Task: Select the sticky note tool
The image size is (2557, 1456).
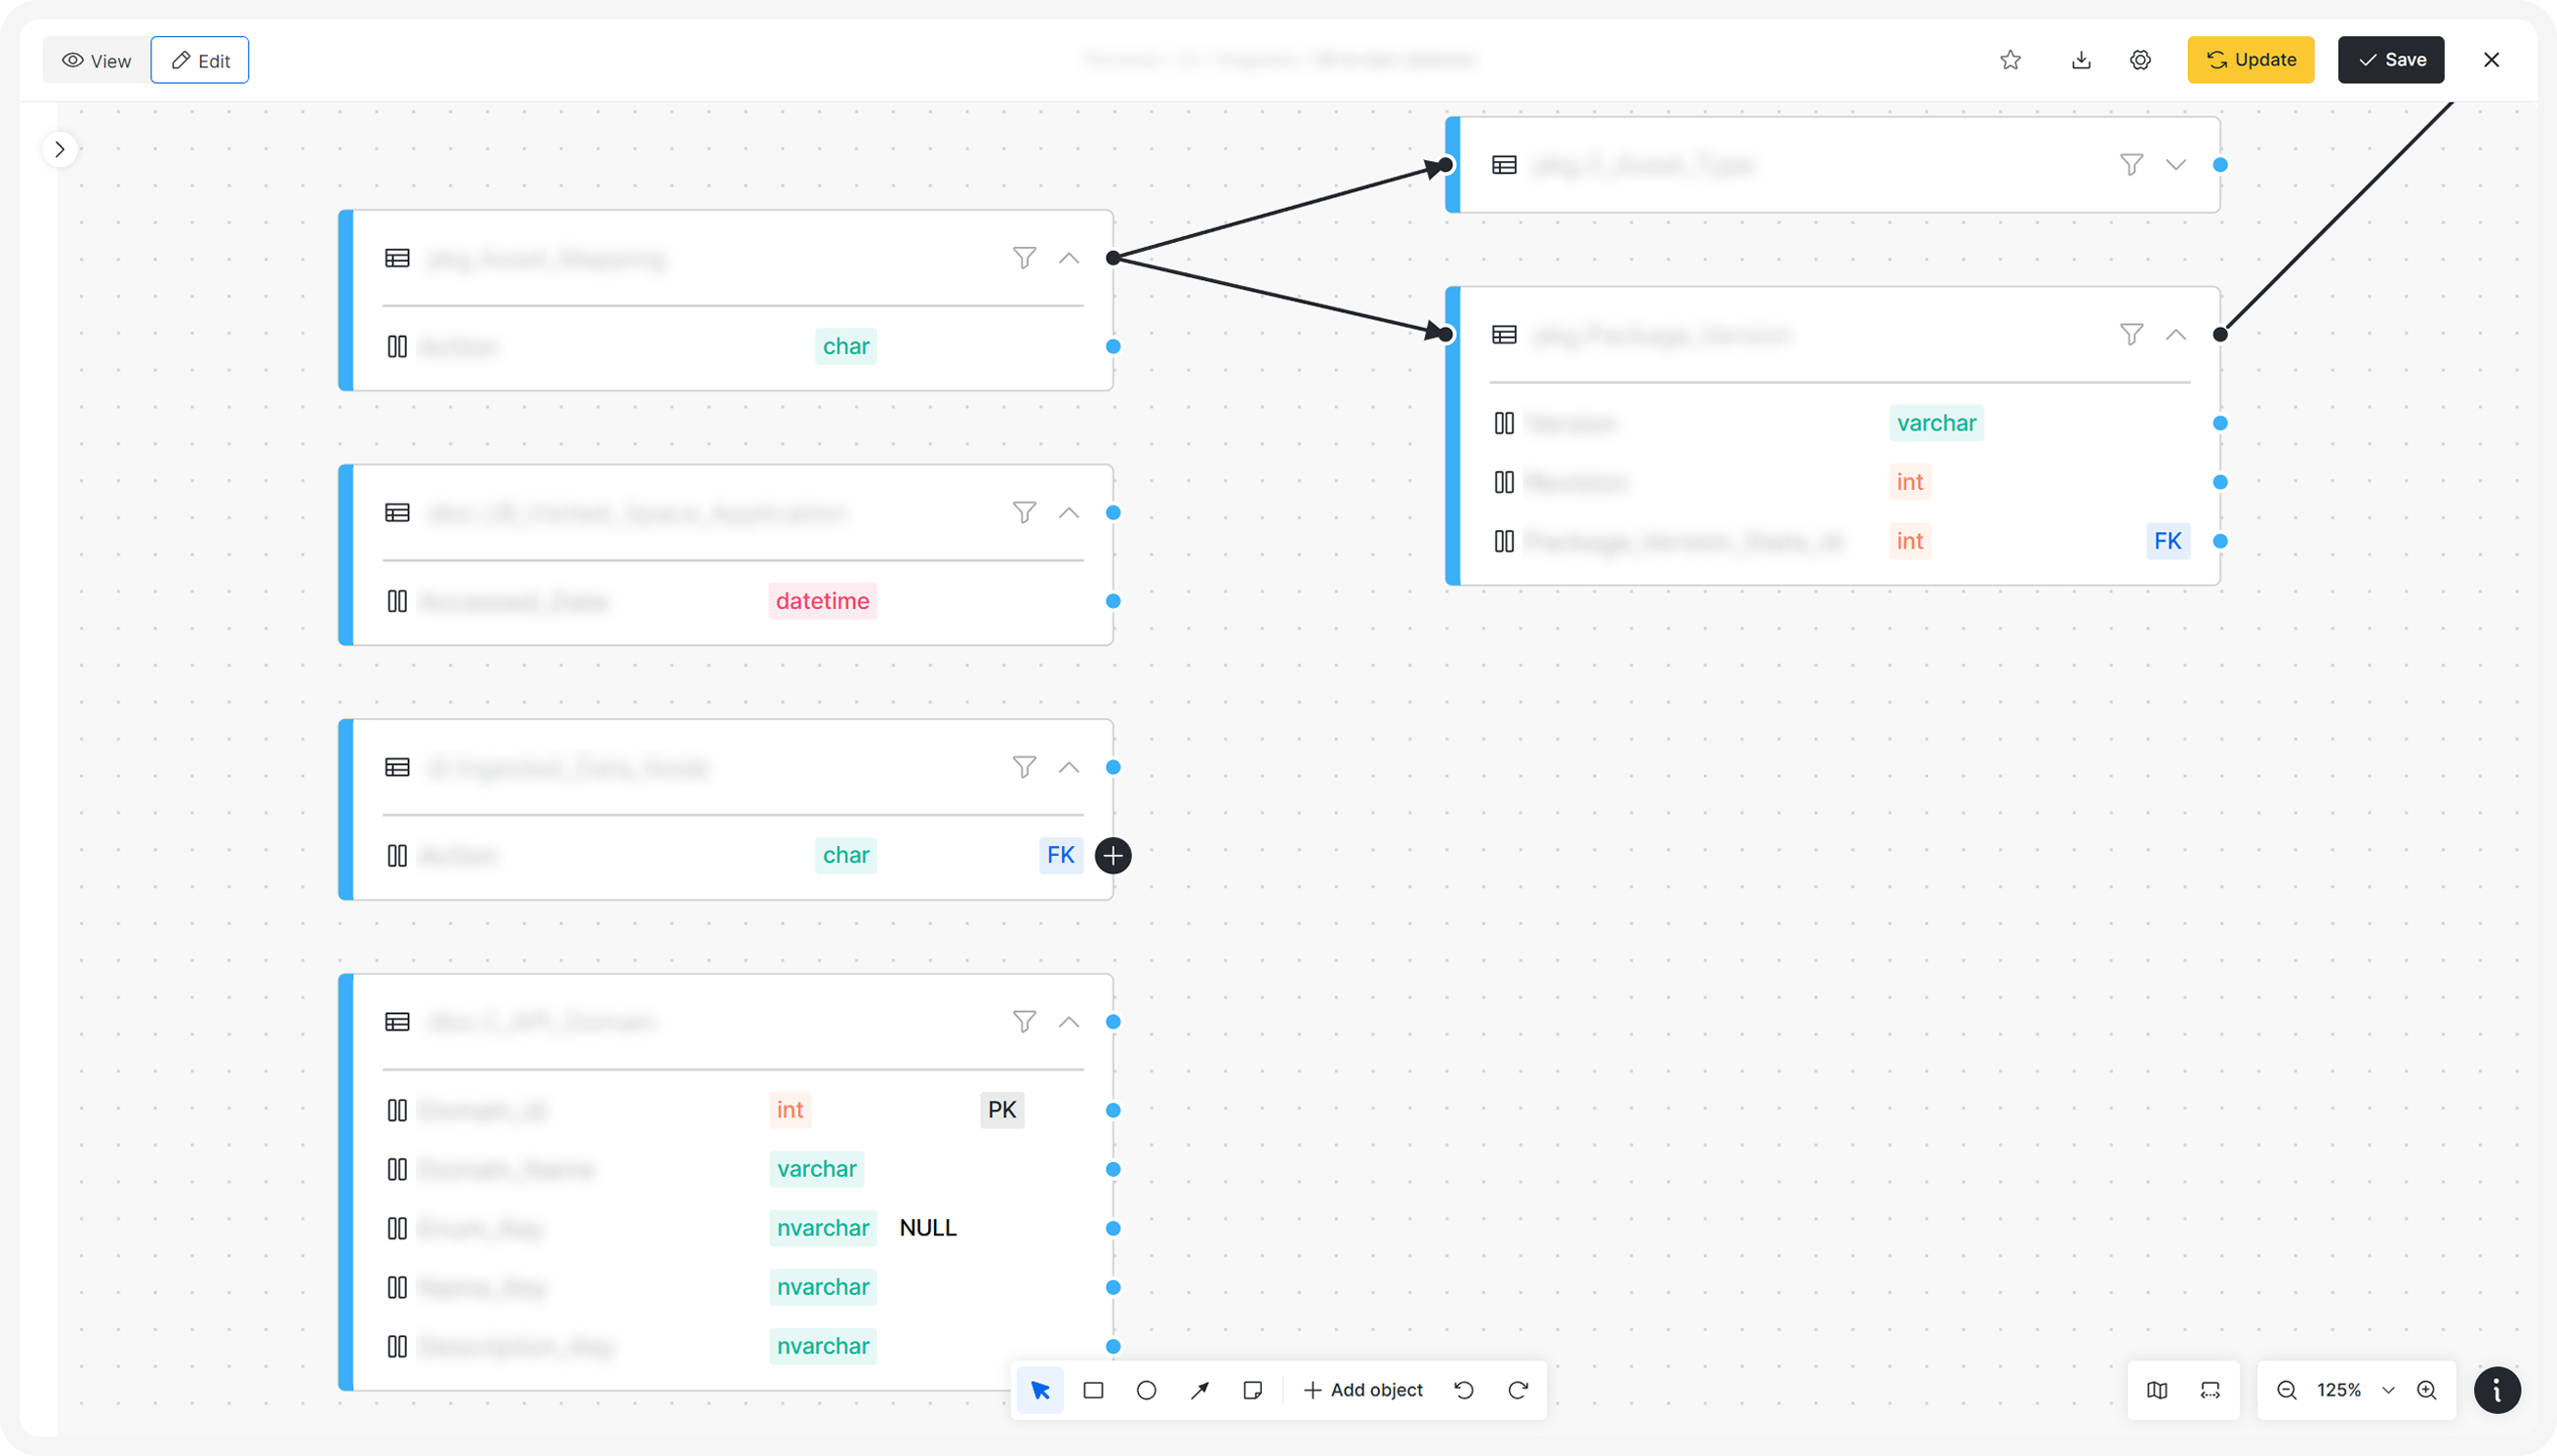Action: coord(1252,1390)
